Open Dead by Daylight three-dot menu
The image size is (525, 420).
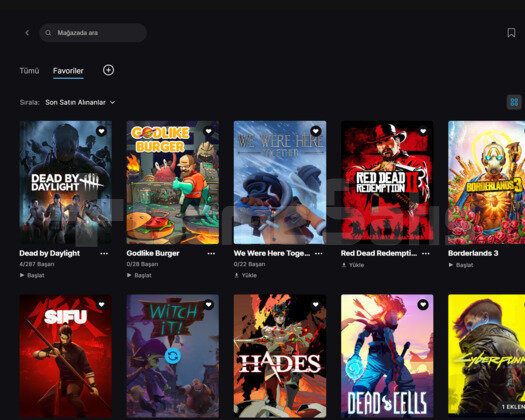[x=104, y=254]
